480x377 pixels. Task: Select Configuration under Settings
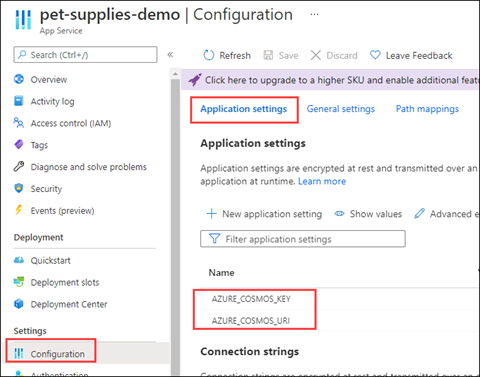coord(58,354)
